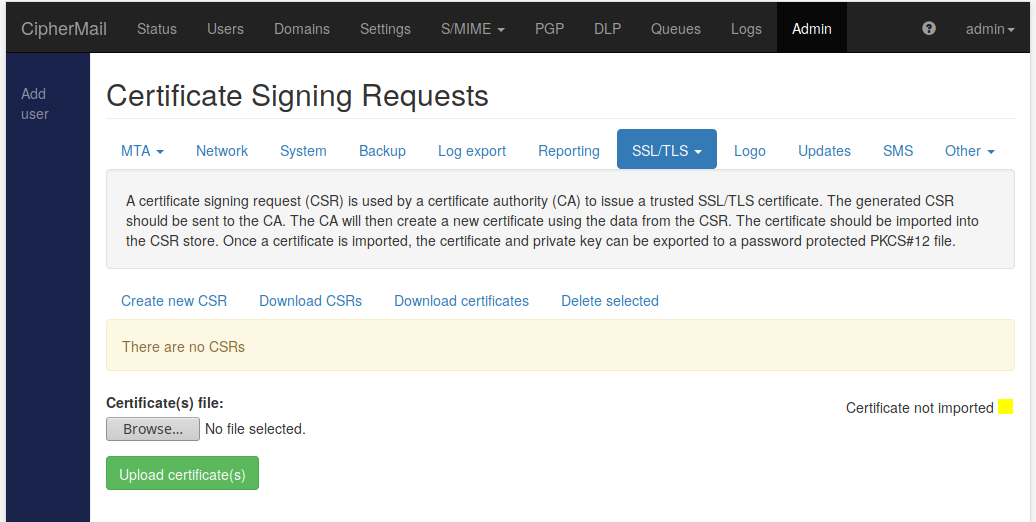The image size is (1036, 522).
Task: Select the Log export tab
Action: coord(472,151)
